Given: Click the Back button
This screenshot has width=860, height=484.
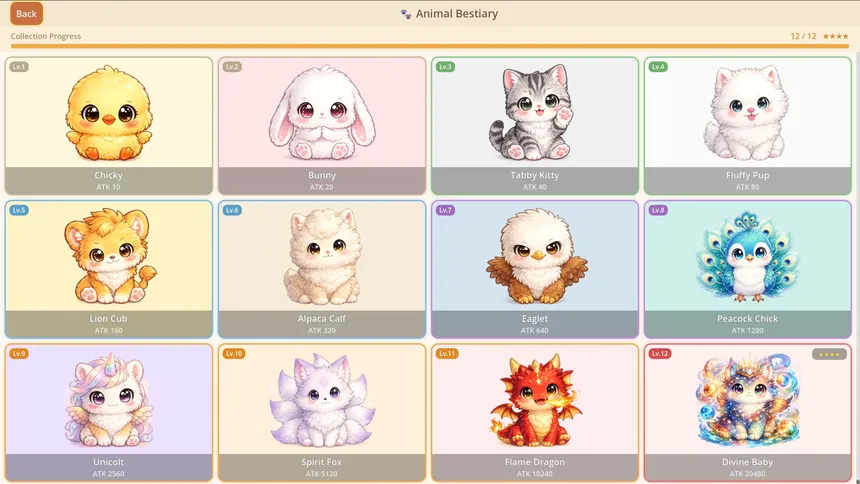Looking at the screenshot, I should tap(26, 14).
